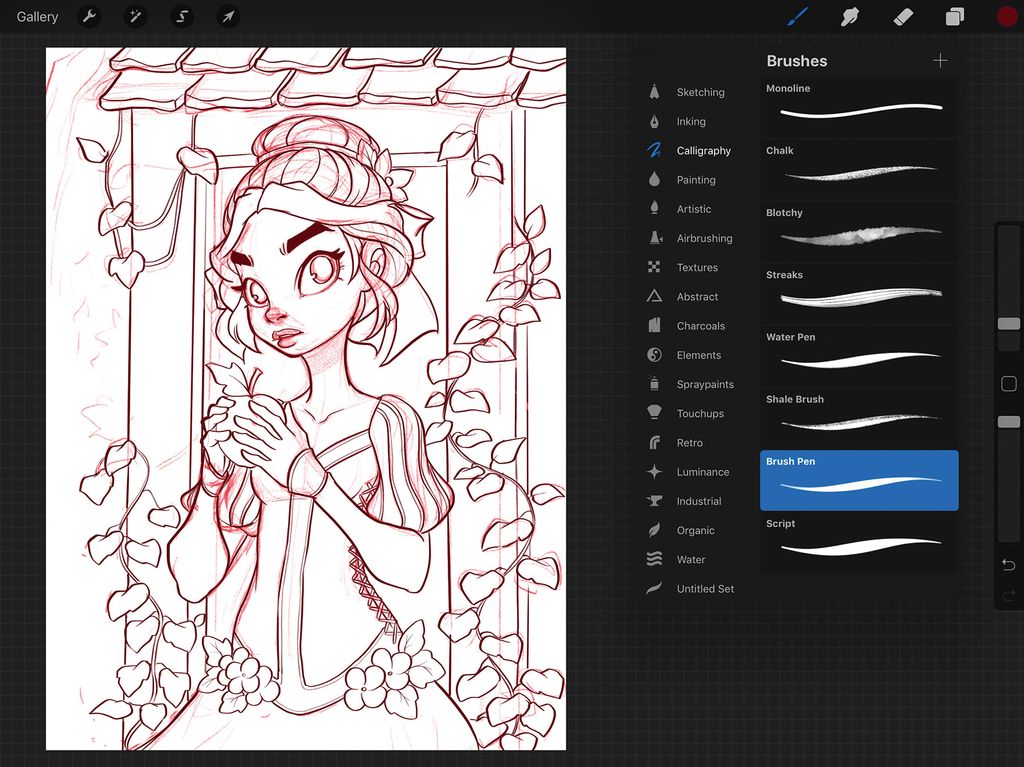Open the active color picker circle
1024x767 pixels.
pos(1006,16)
